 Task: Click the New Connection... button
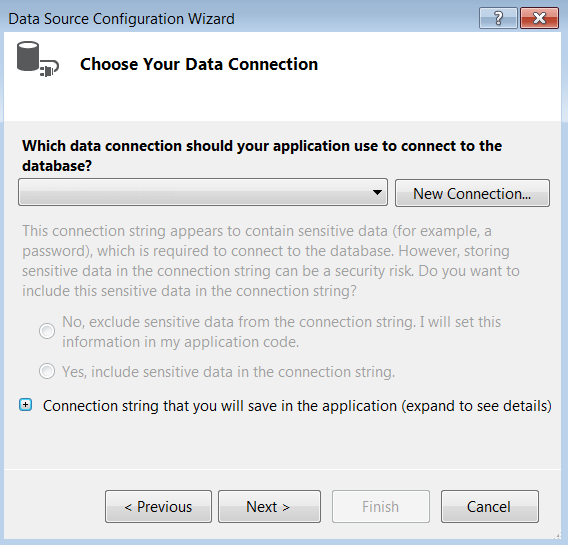click(472, 193)
